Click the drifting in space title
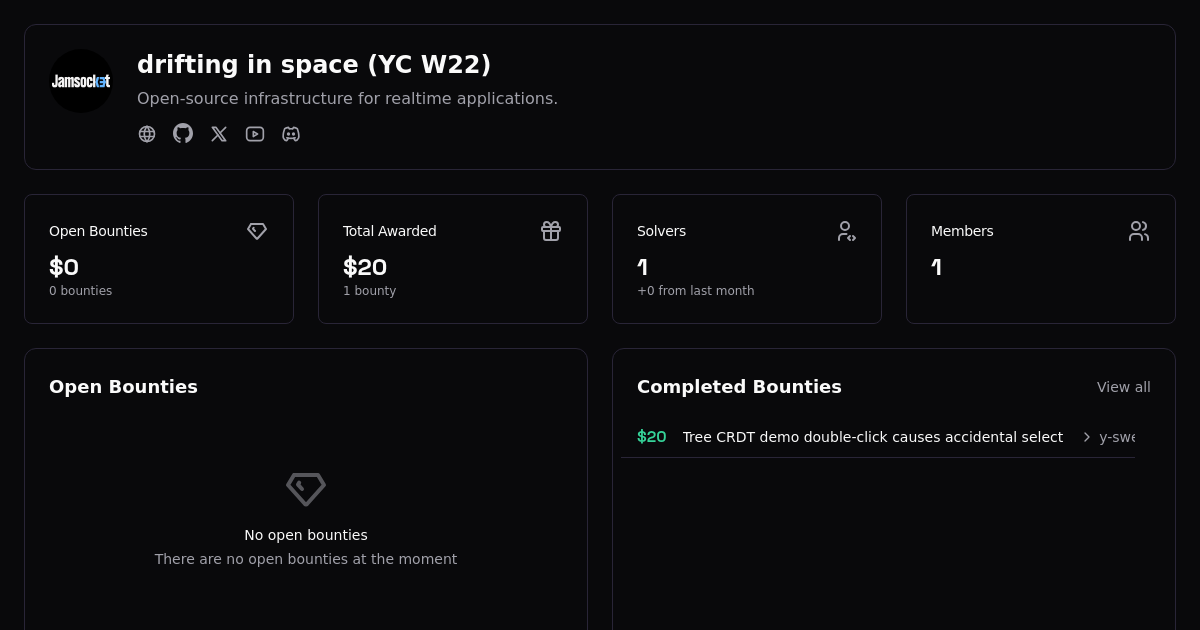 [314, 64]
